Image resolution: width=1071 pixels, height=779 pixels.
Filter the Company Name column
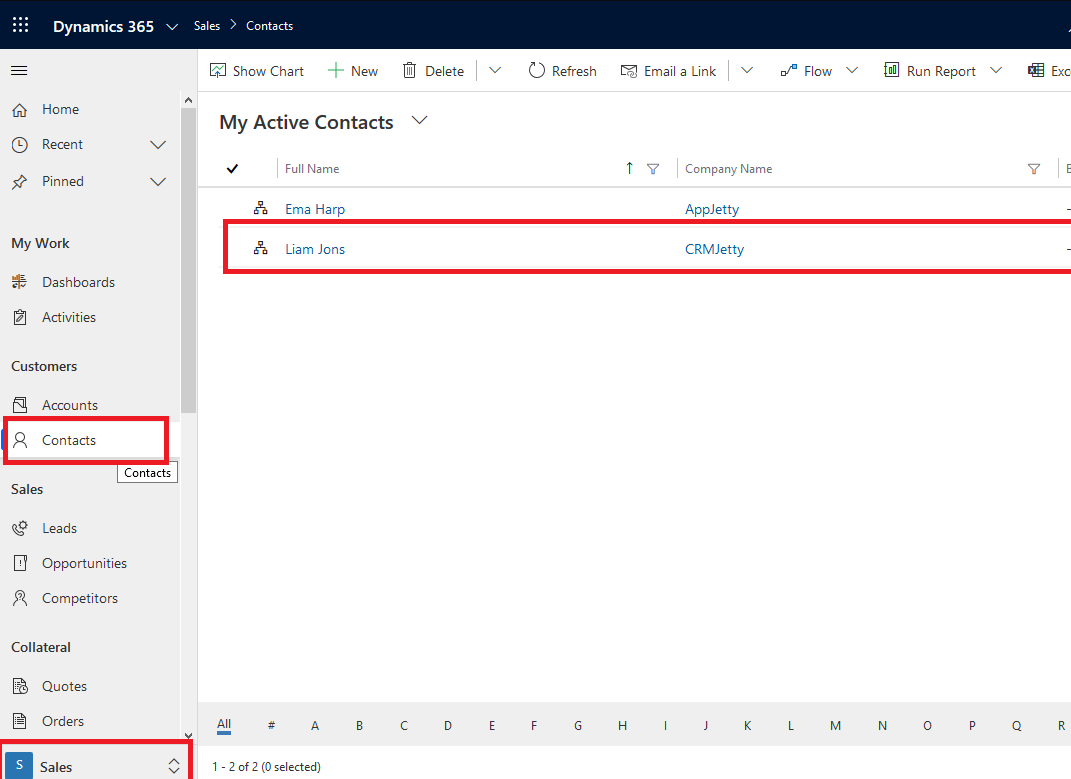point(1034,169)
